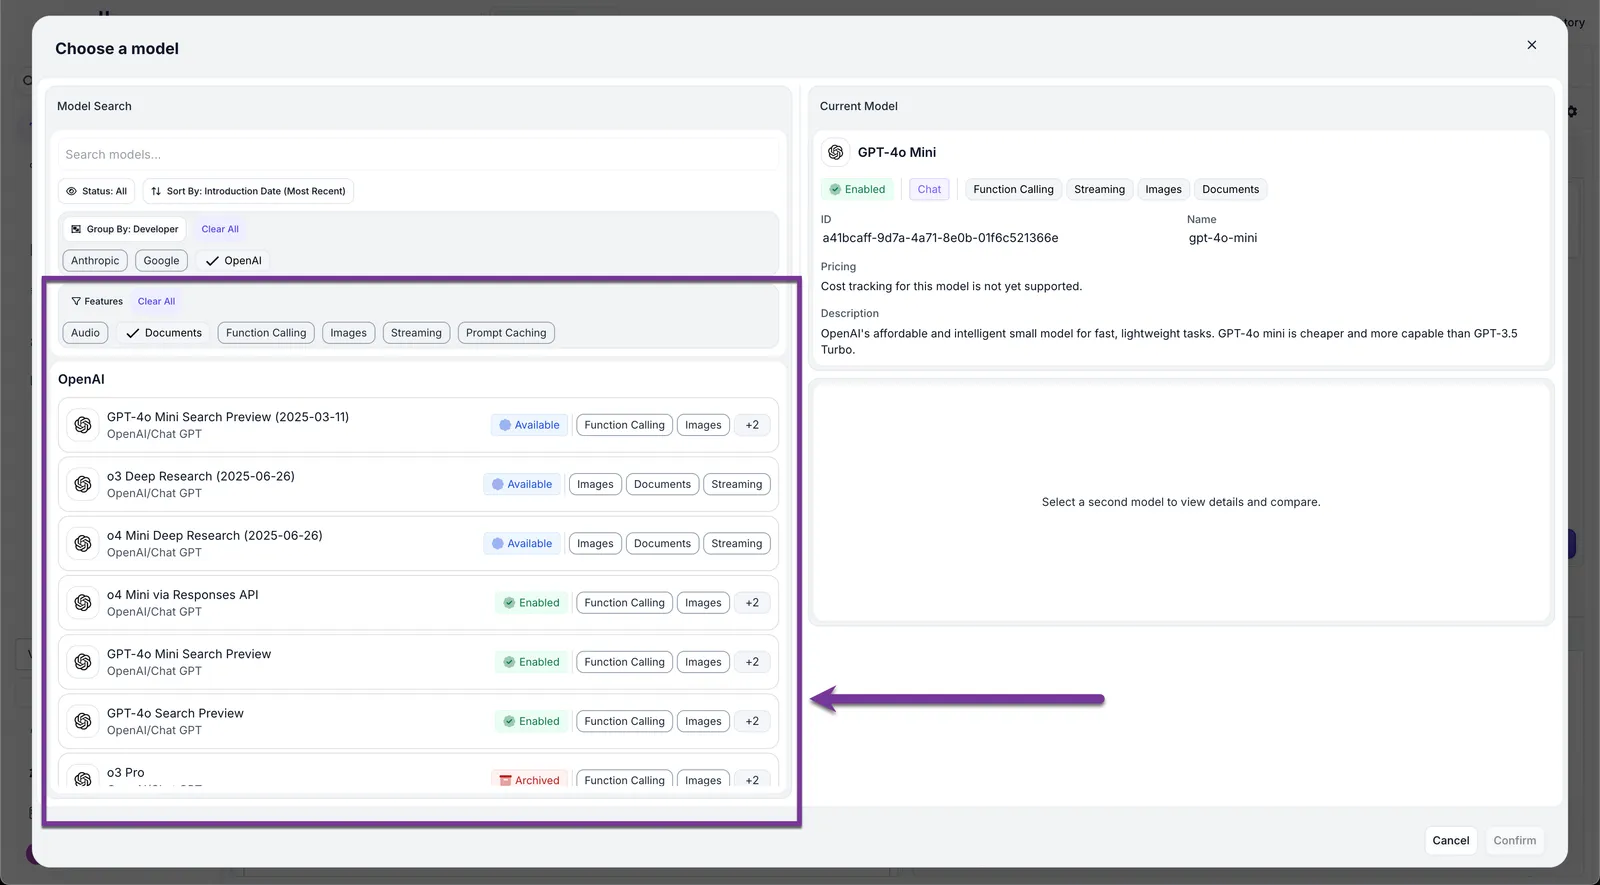Click the funnel icon next to Features
The width and height of the screenshot is (1600, 885).
point(76,301)
